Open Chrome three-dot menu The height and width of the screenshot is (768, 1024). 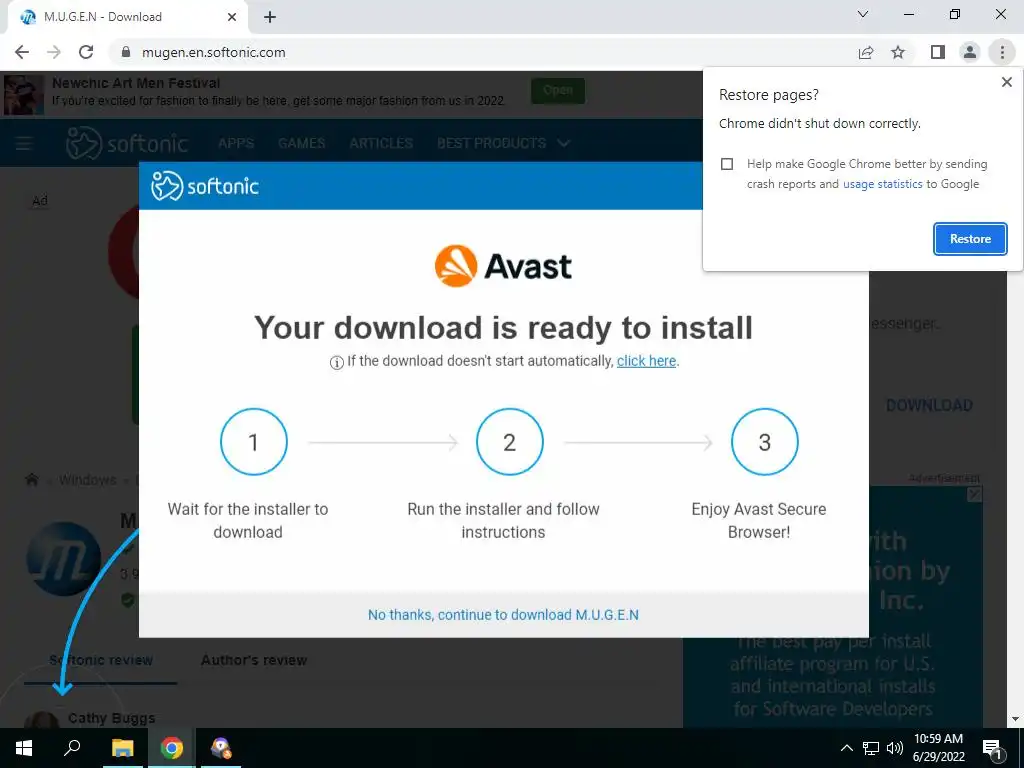click(x=1002, y=52)
